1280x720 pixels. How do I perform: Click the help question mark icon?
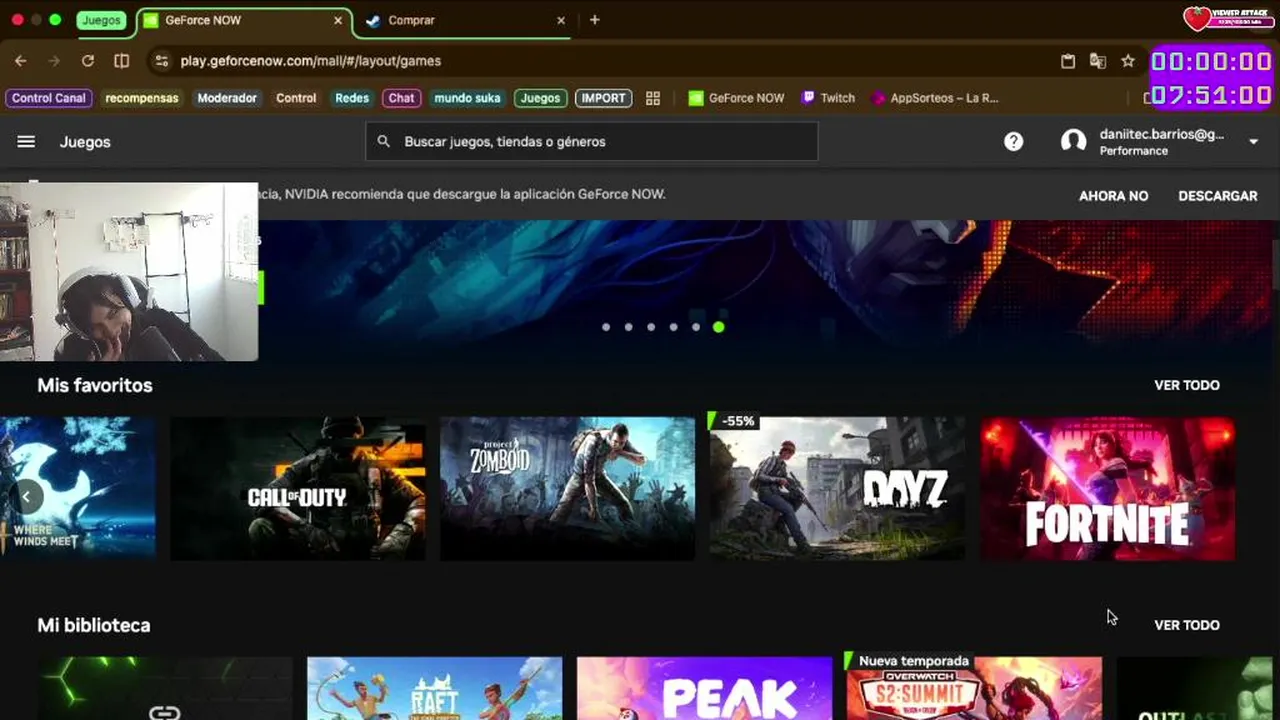tap(1014, 142)
